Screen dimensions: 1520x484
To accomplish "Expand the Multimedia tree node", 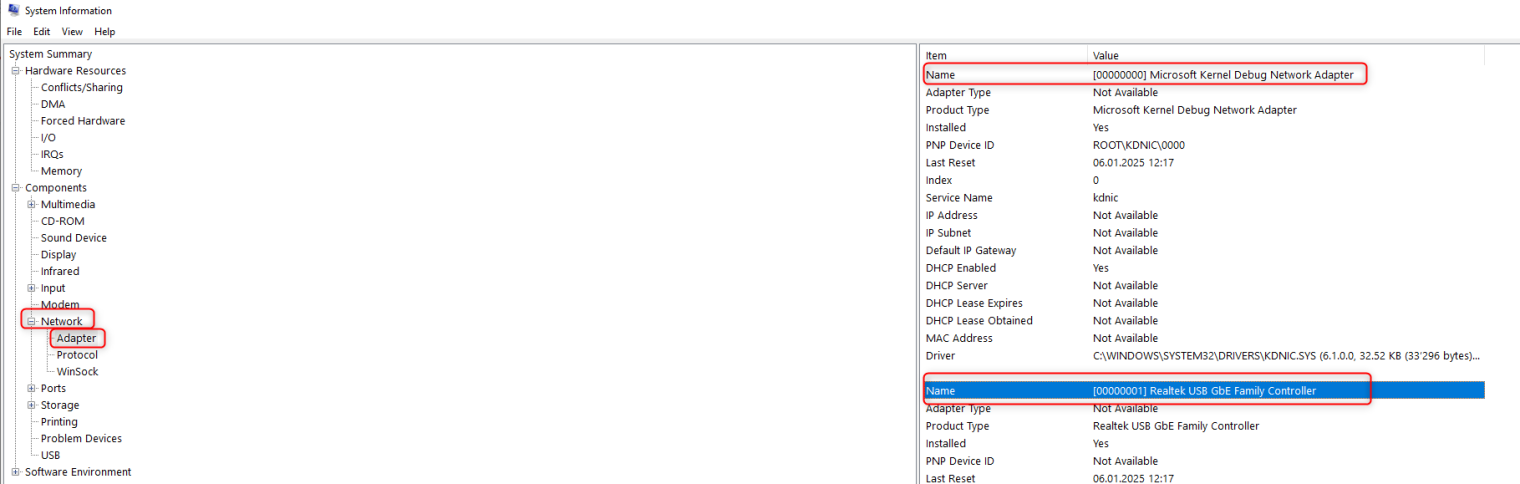I will pyautogui.click(x=32, y=205).
